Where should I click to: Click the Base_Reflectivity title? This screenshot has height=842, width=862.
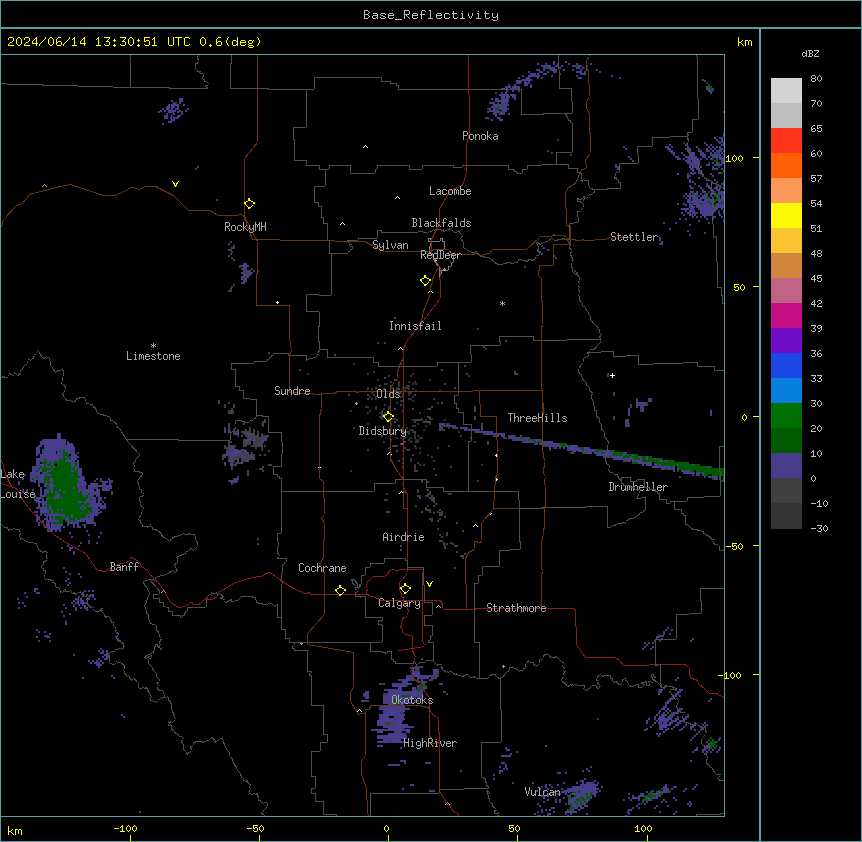[x=431, y=15]
